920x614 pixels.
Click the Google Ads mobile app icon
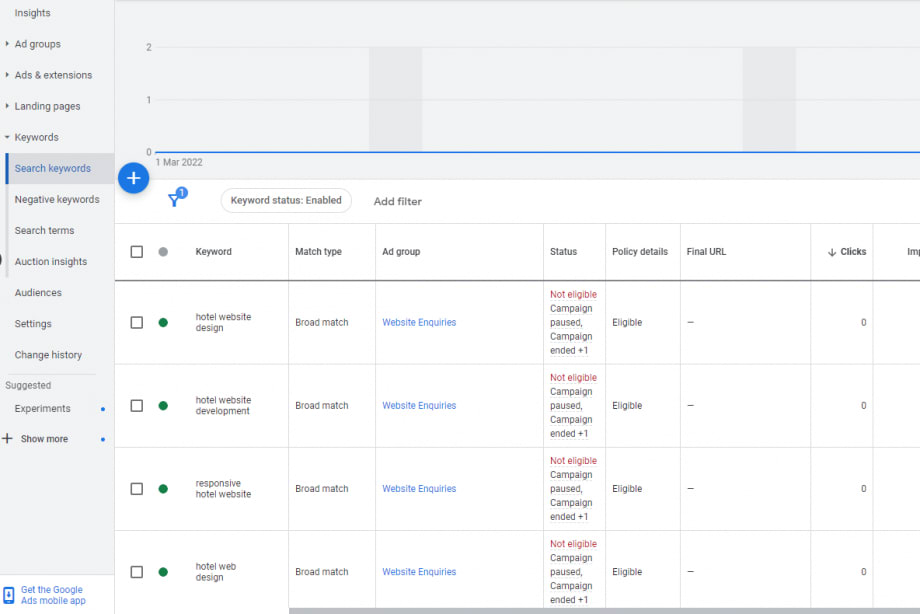(9, 595)
